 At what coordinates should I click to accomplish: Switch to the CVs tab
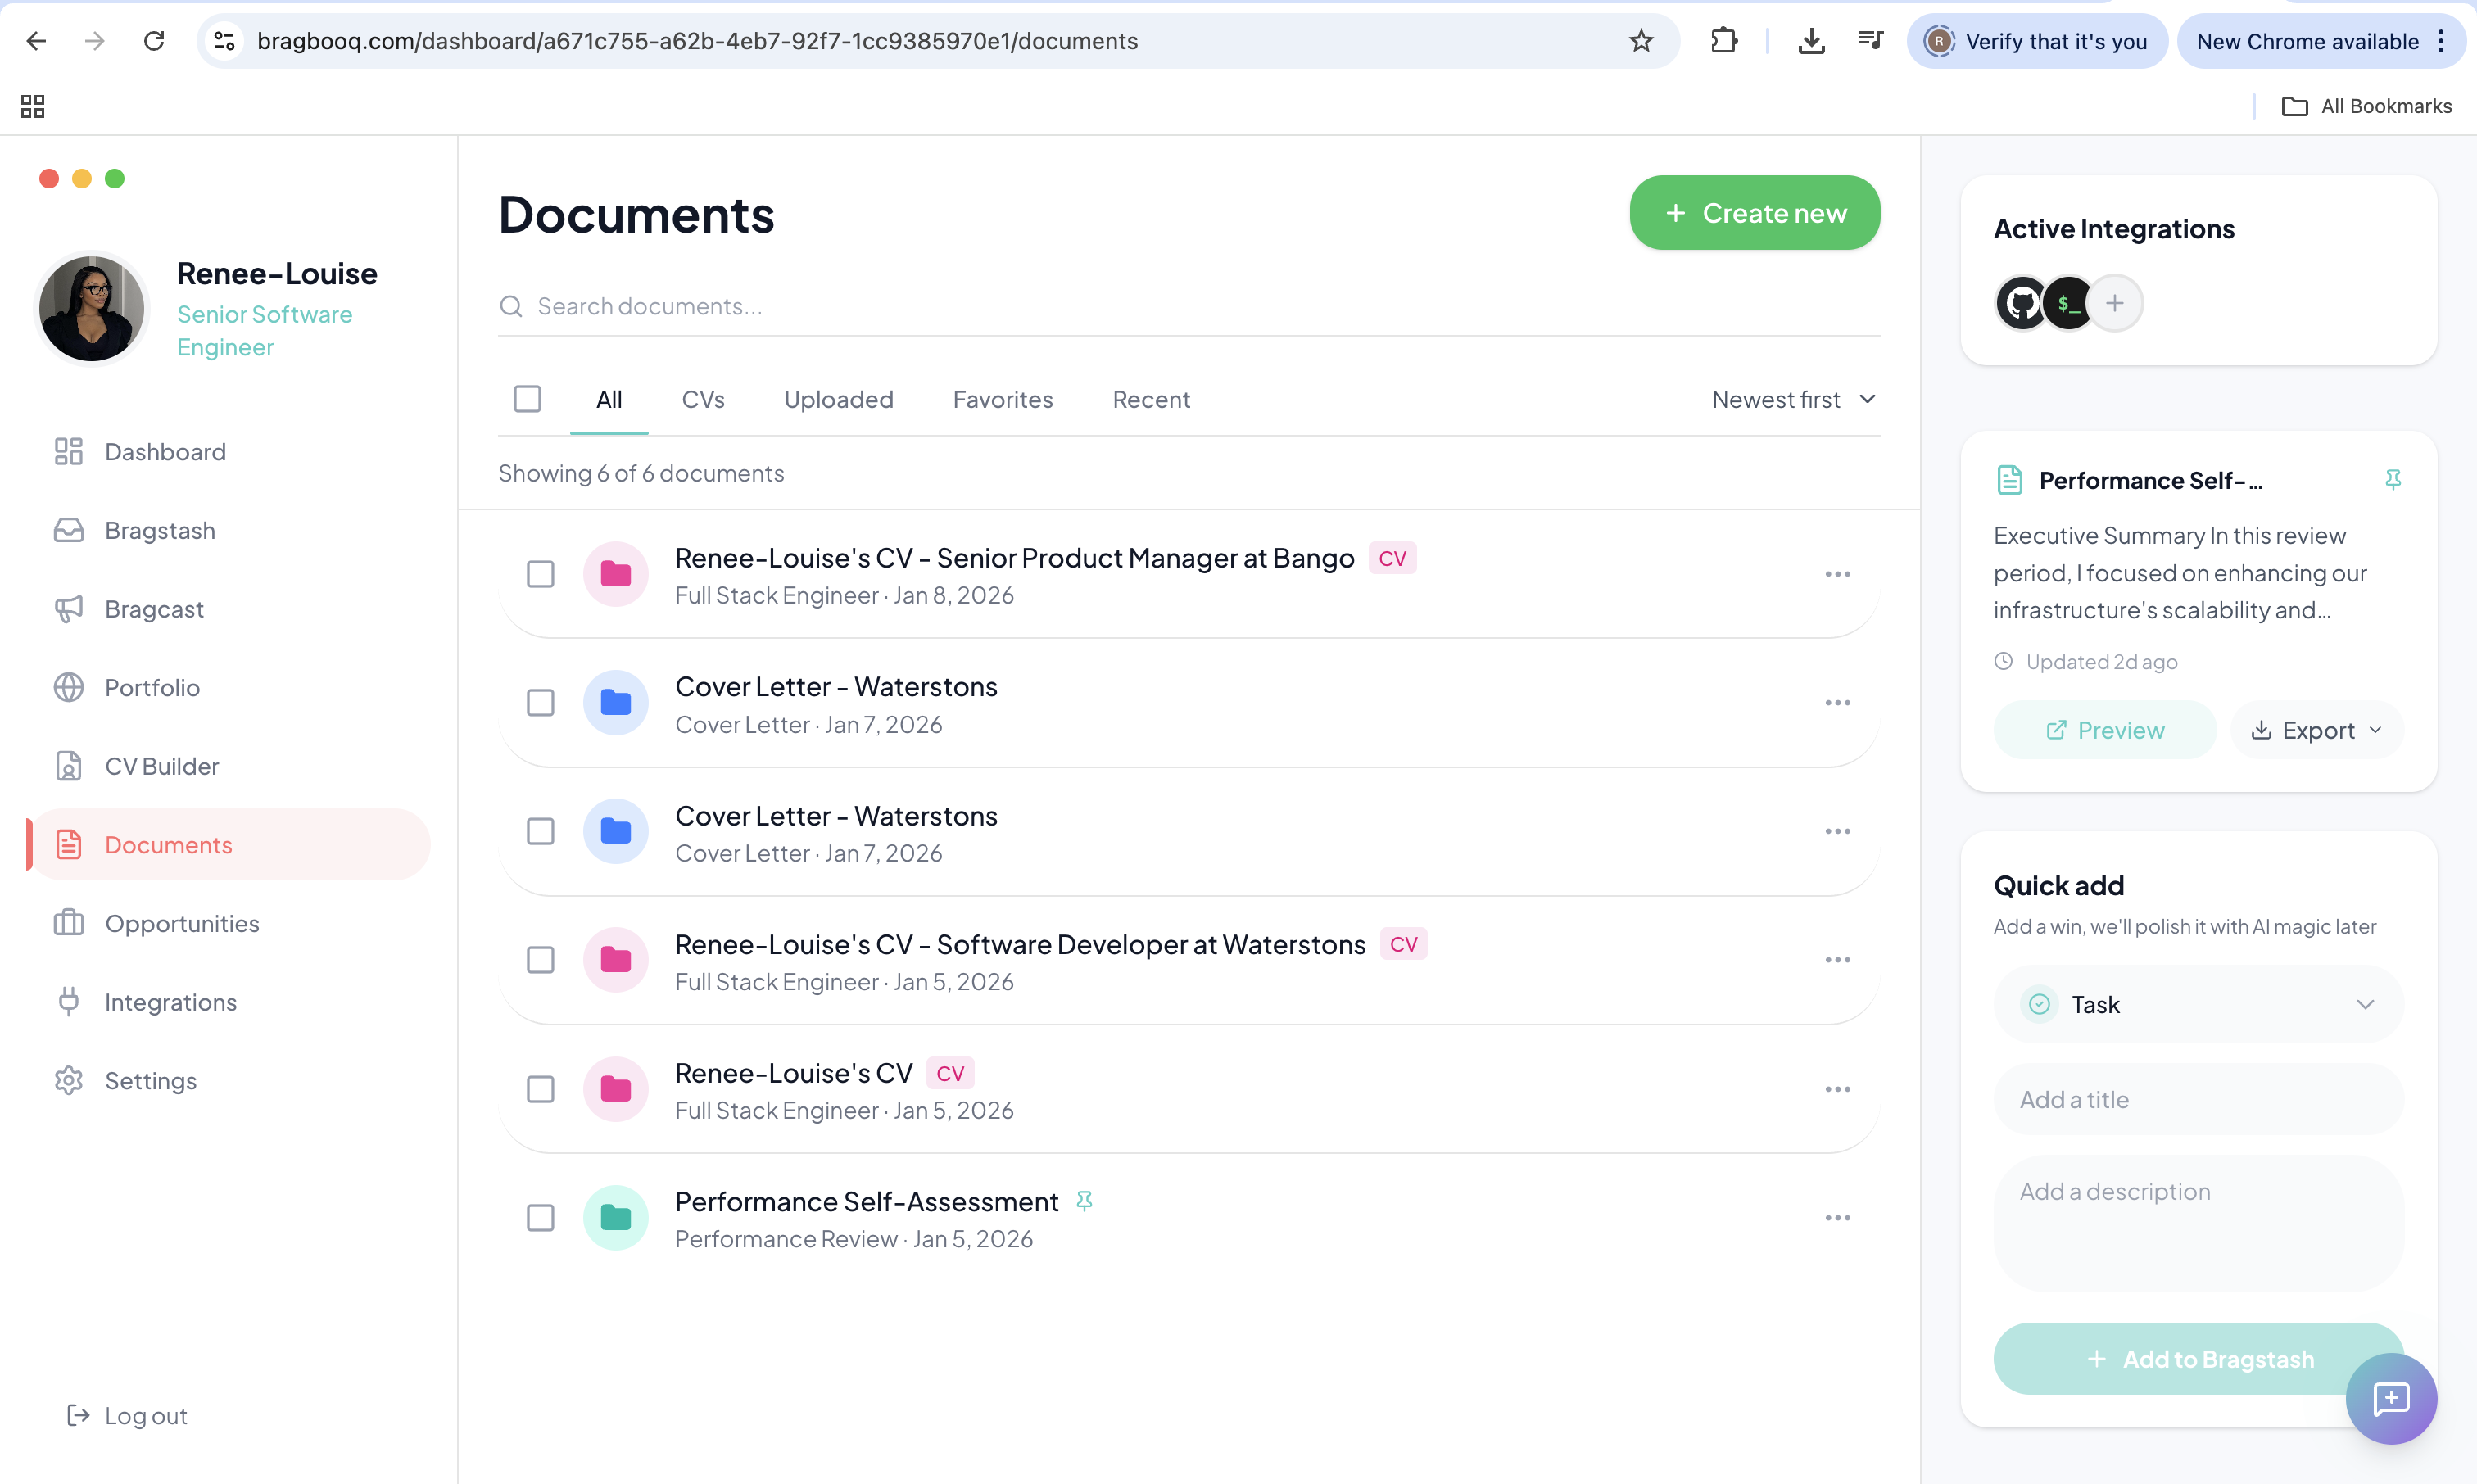[x=702, y=400]
